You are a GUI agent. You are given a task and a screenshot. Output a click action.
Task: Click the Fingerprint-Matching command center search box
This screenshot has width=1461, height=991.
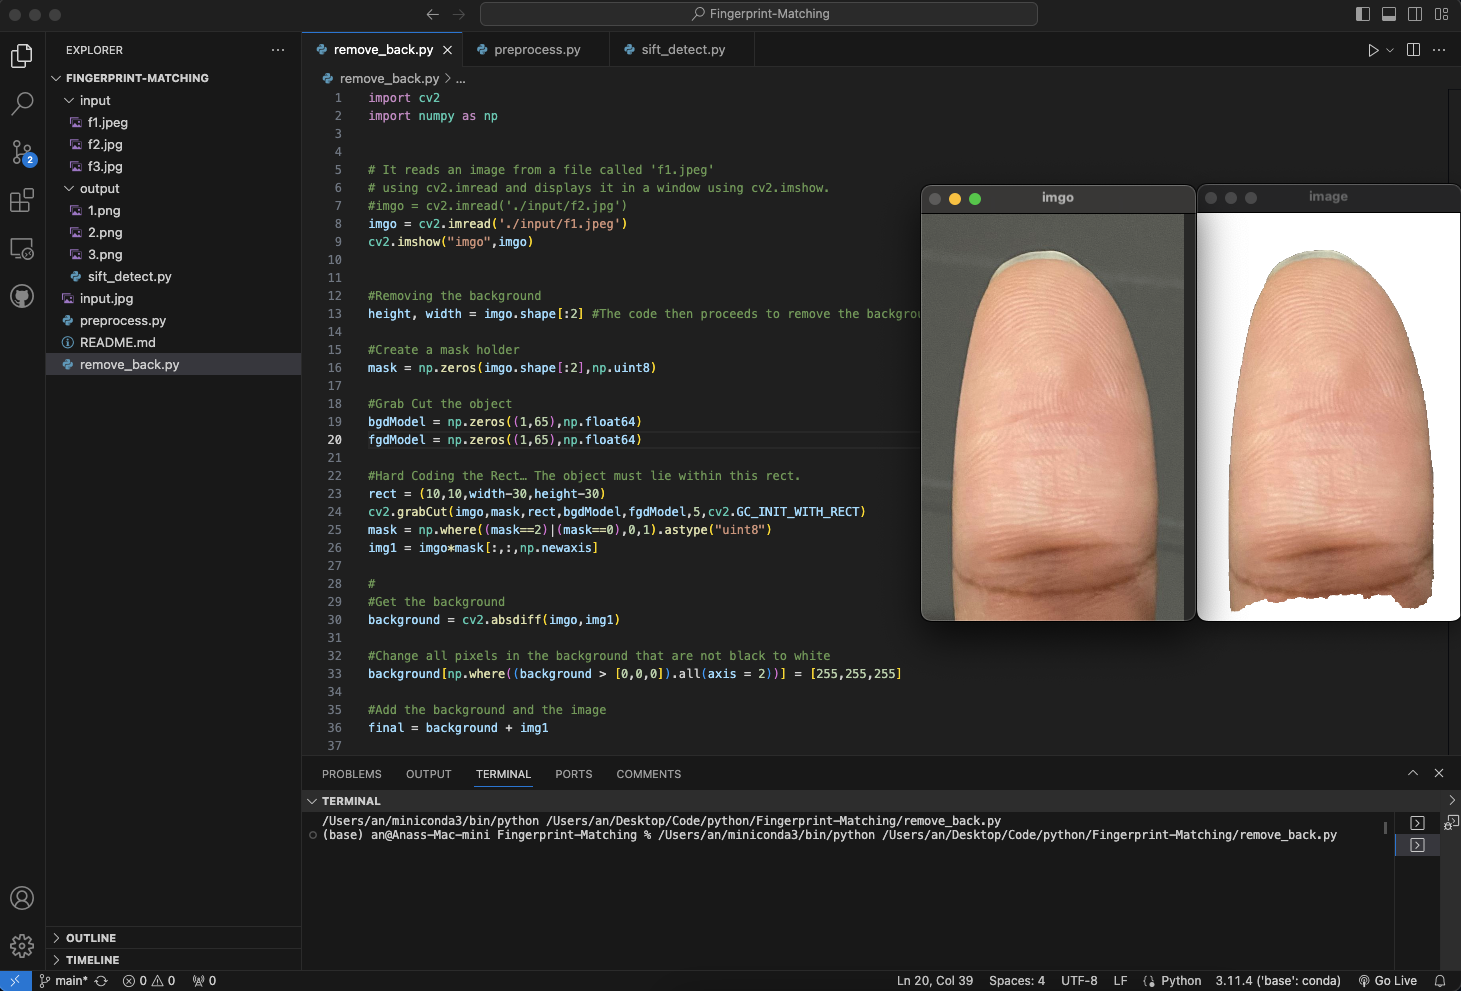click(759, 14)
